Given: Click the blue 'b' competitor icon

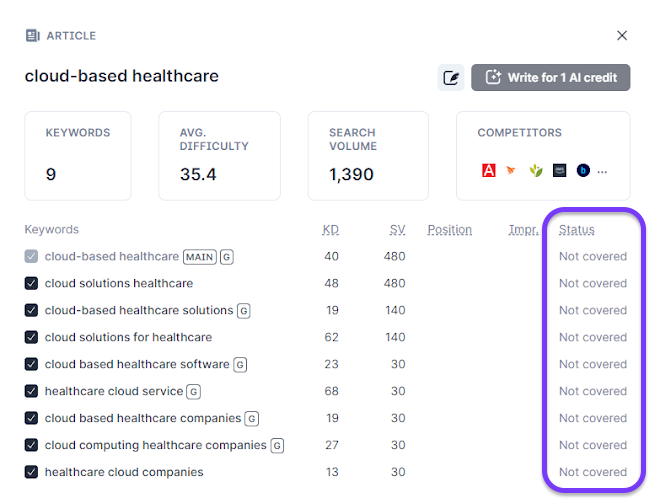Looking at the screenshot, I should pos(583,171).
